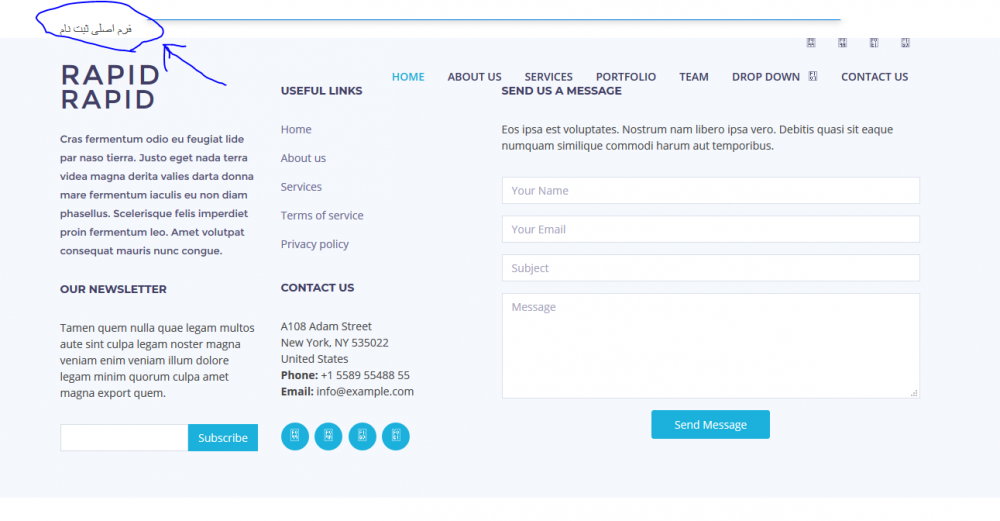The image size is (1000, 521).
Task: Click the fourth round social icon under Contact Us
Action: (x=395, y=436)
